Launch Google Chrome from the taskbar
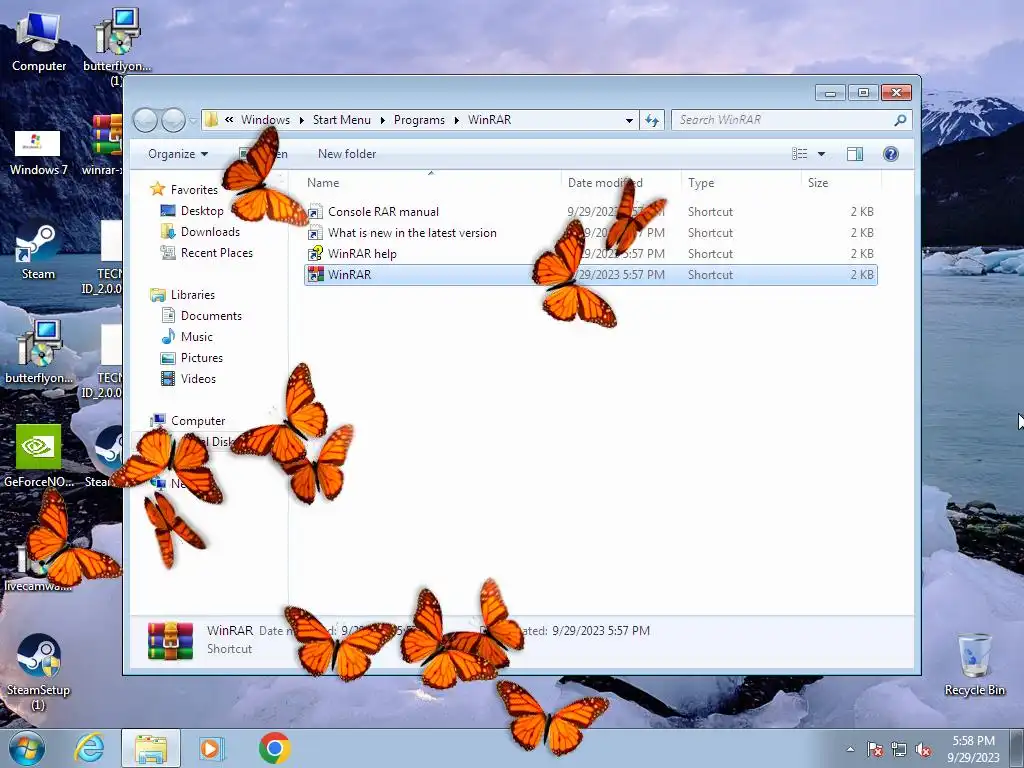 [x=274, y=748]
